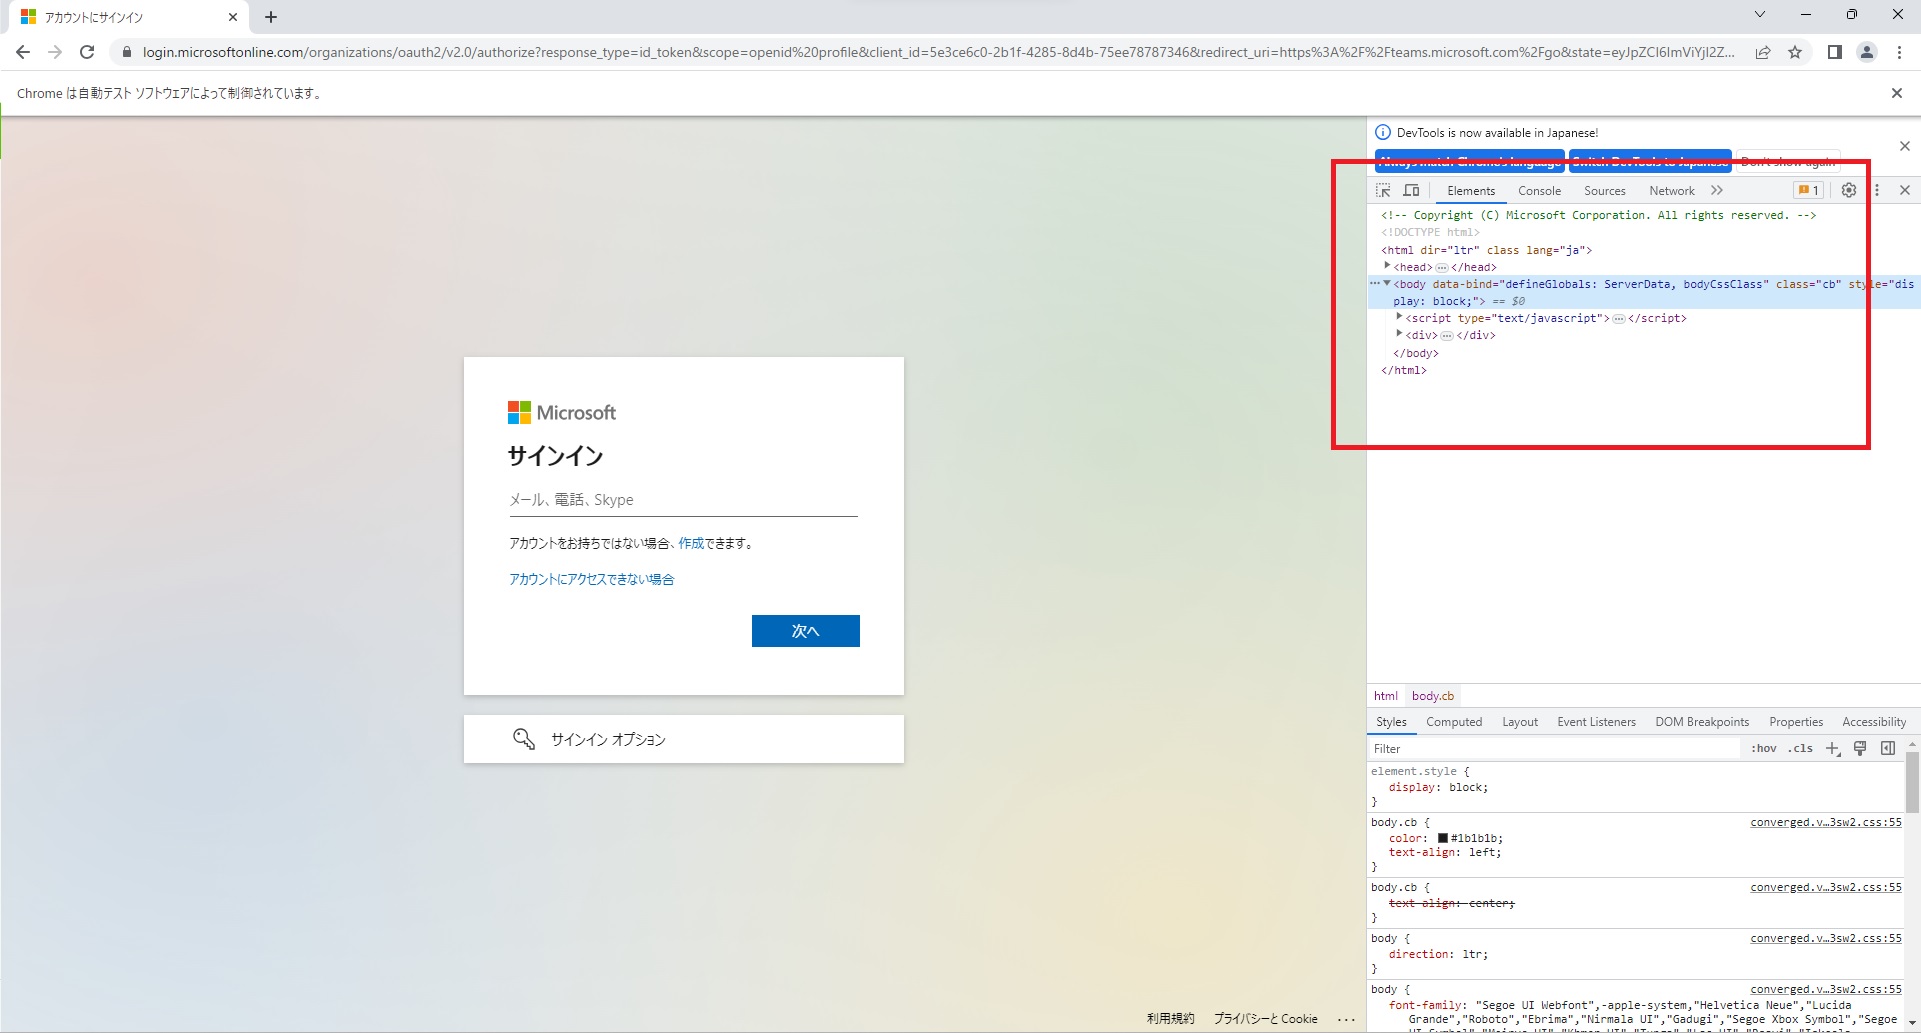Select the inspect element cursor tool
Viewport: 1921px width, 1033px height.
coord(1384,190)
